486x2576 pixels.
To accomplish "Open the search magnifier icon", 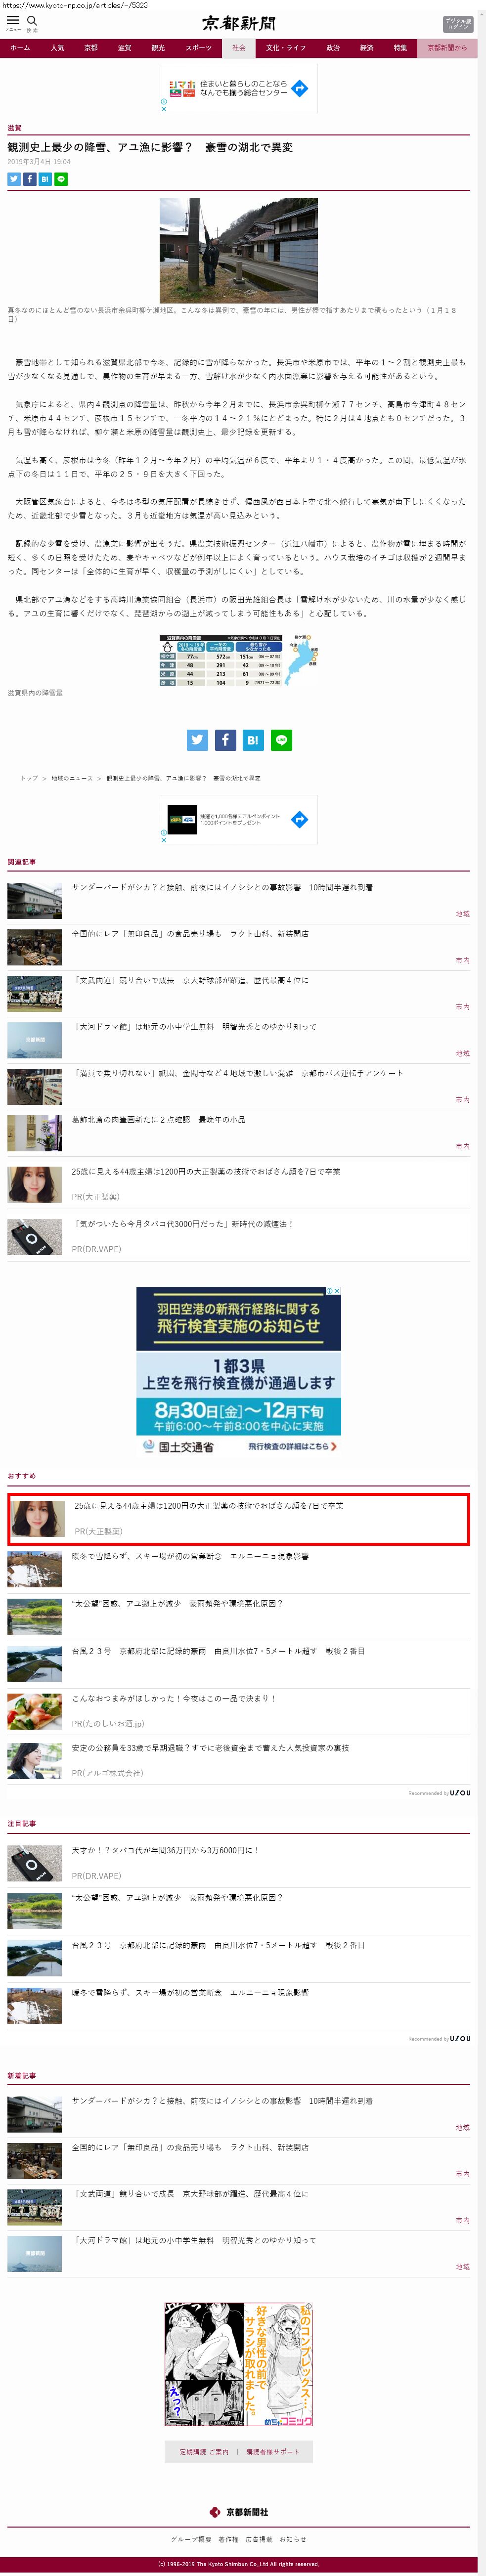I will tap(32, 20).
